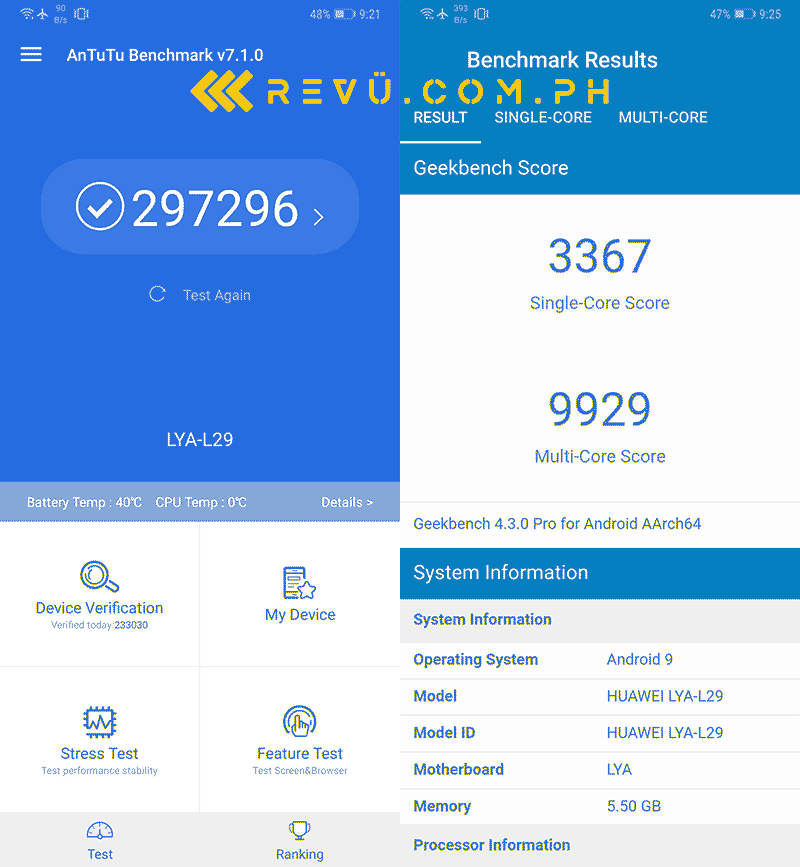This screenshot has width=800, height=867.
Task: Launch the Stress Test chip icon
Action: coord(100,722)
